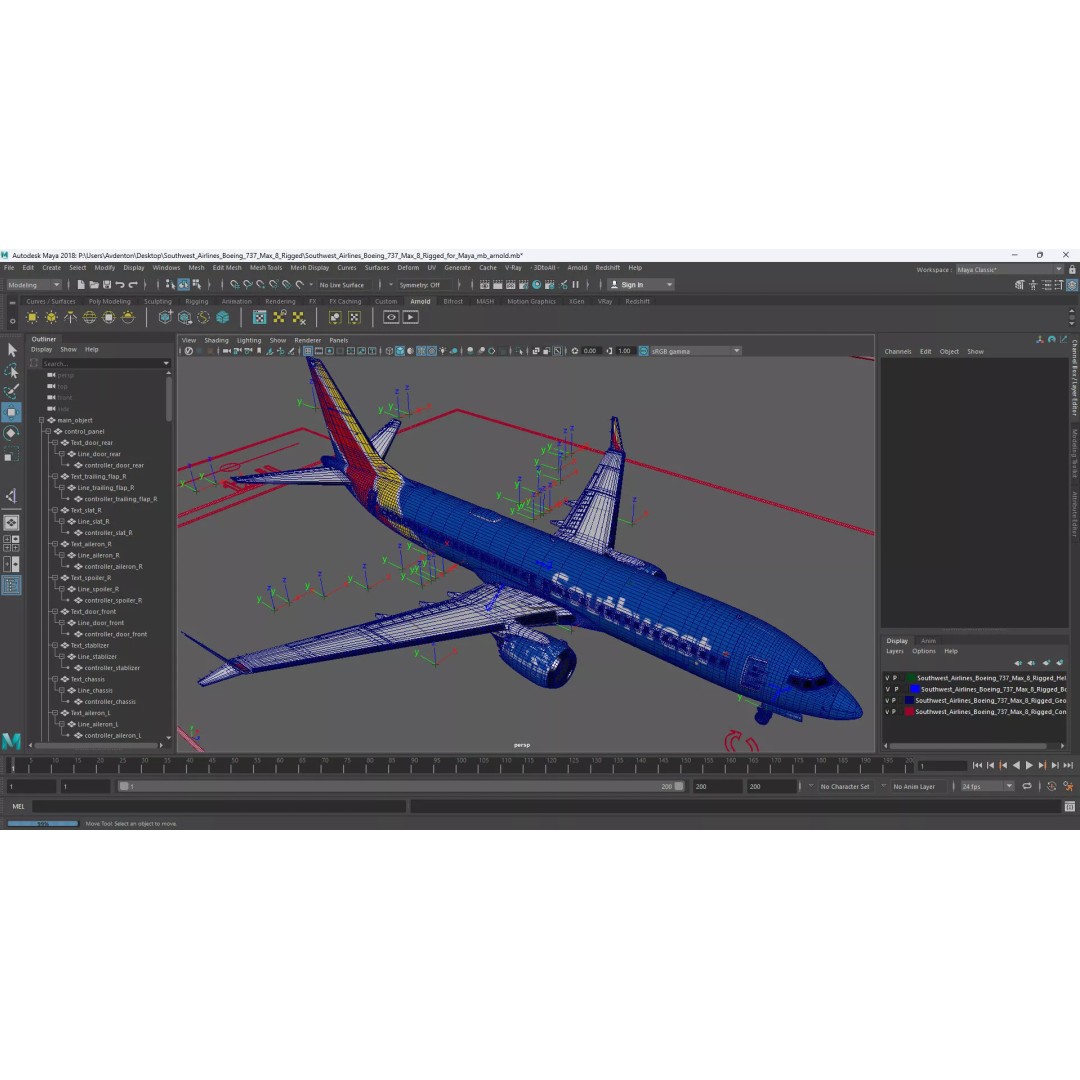Collapse control_panel node in Outliner

pos(48,431)
